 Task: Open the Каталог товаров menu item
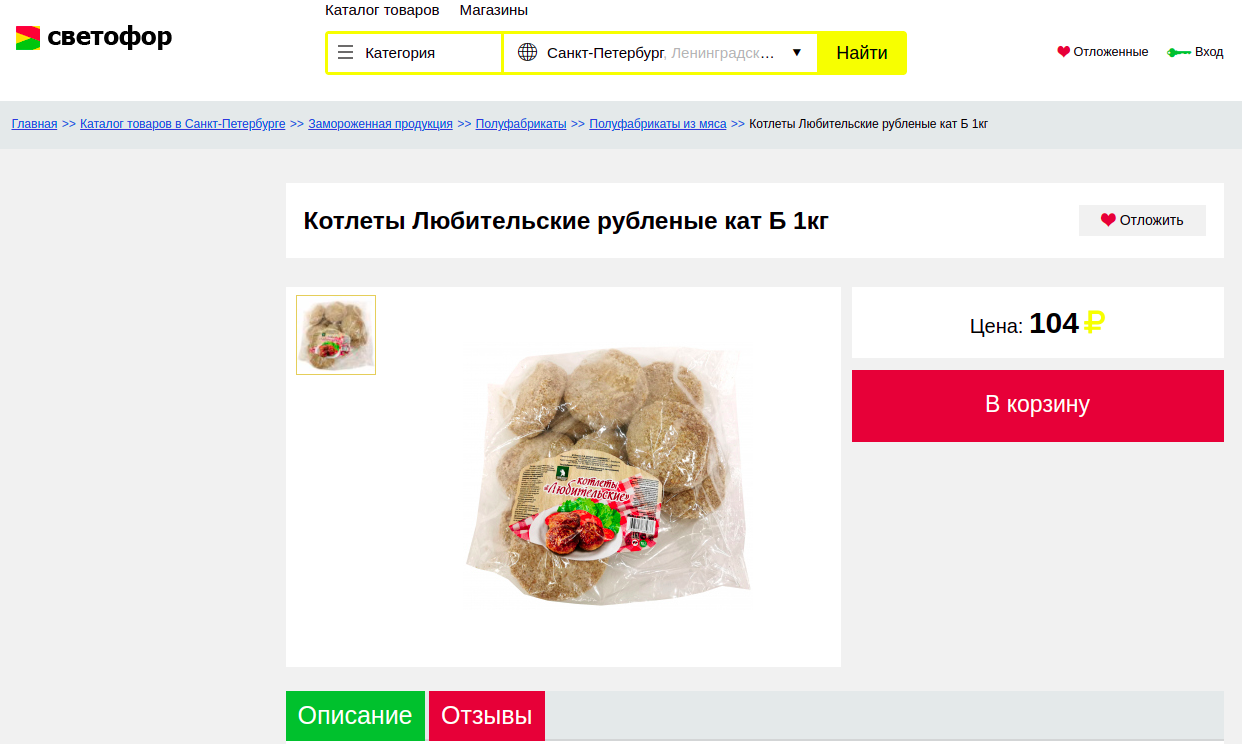tap(382, 10)
